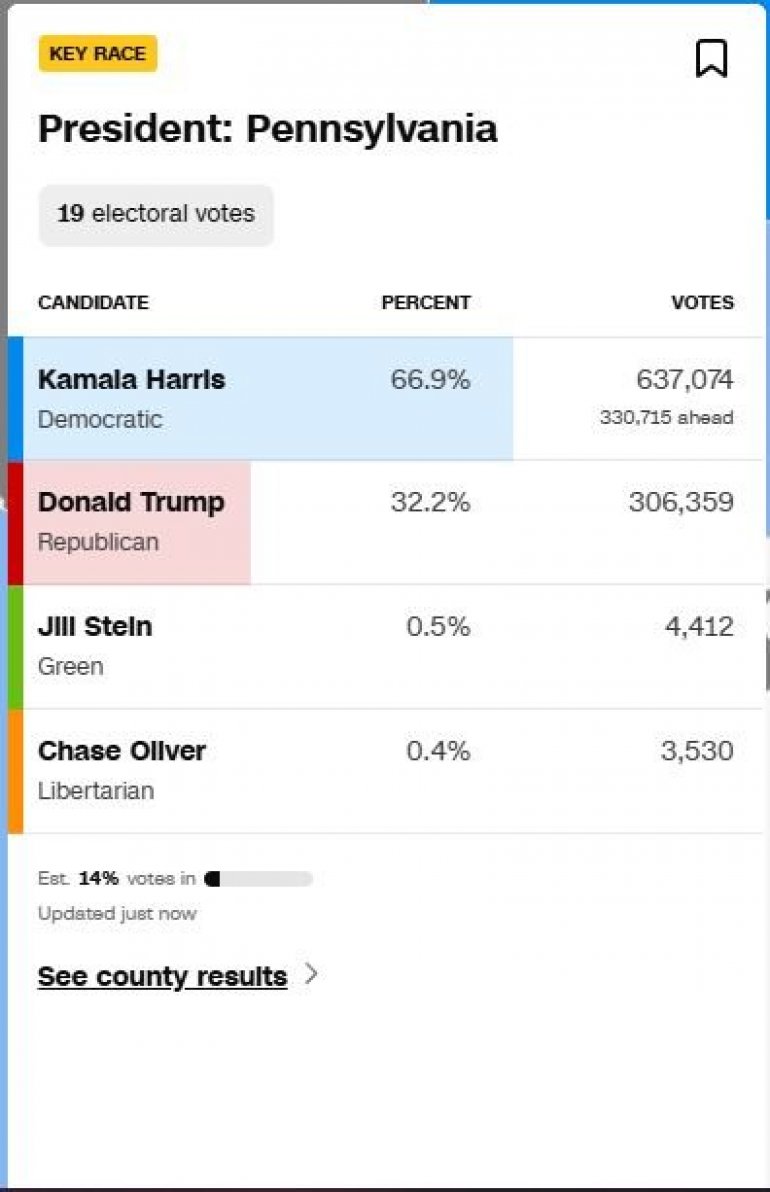Click the estimated votes in progress bar
The image size is (770, 1192).
point(258,879)
